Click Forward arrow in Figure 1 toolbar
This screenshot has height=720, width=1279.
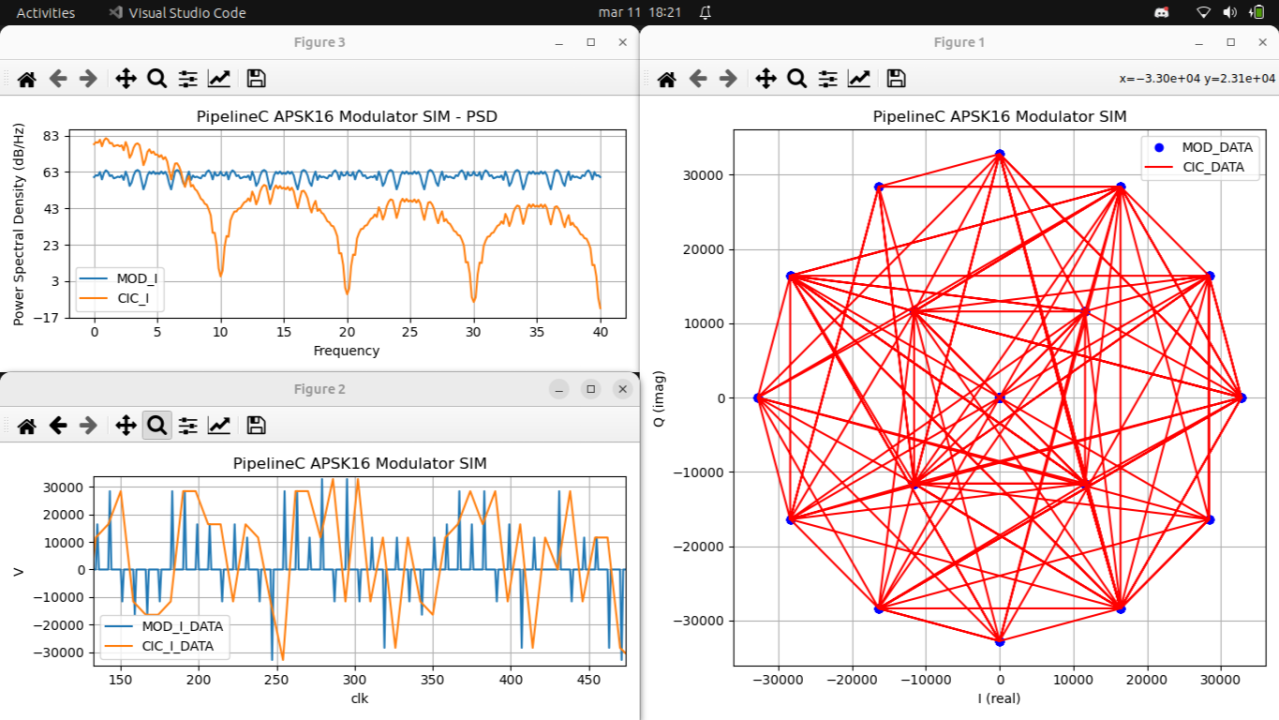[x=728, y=79]
